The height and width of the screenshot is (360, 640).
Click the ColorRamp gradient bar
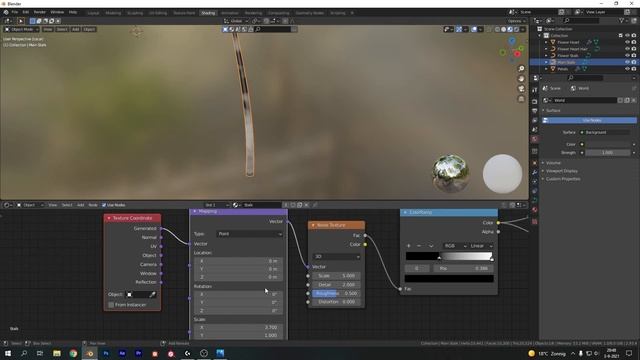click(x=449, y=256)
